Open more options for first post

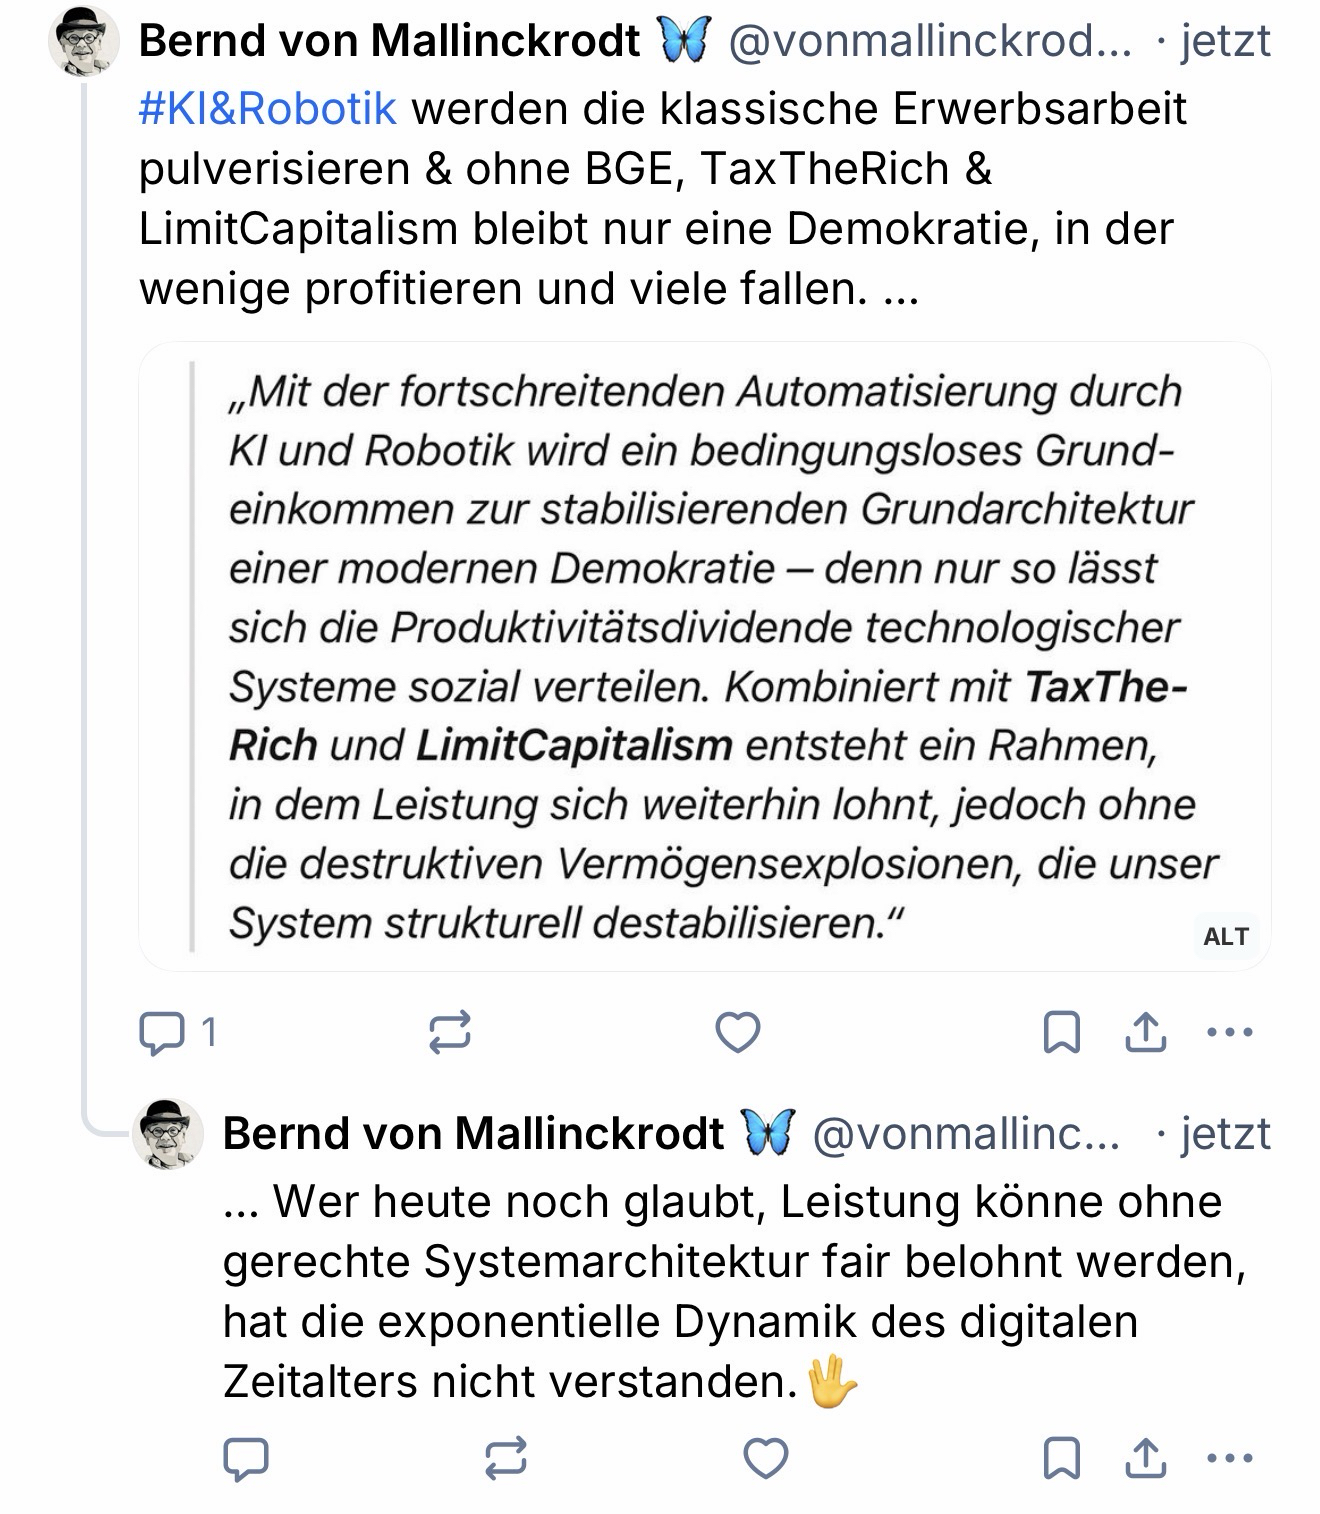[1230, 1033]
